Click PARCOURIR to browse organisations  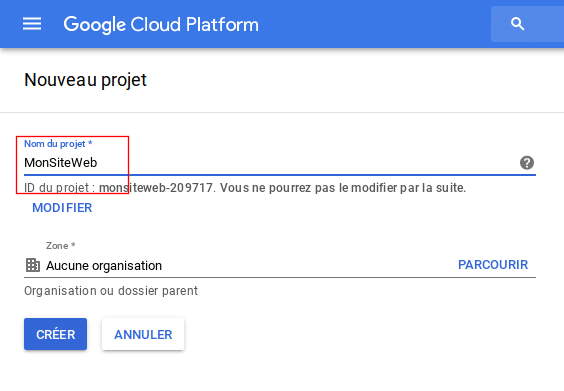(x=493, y=265)
